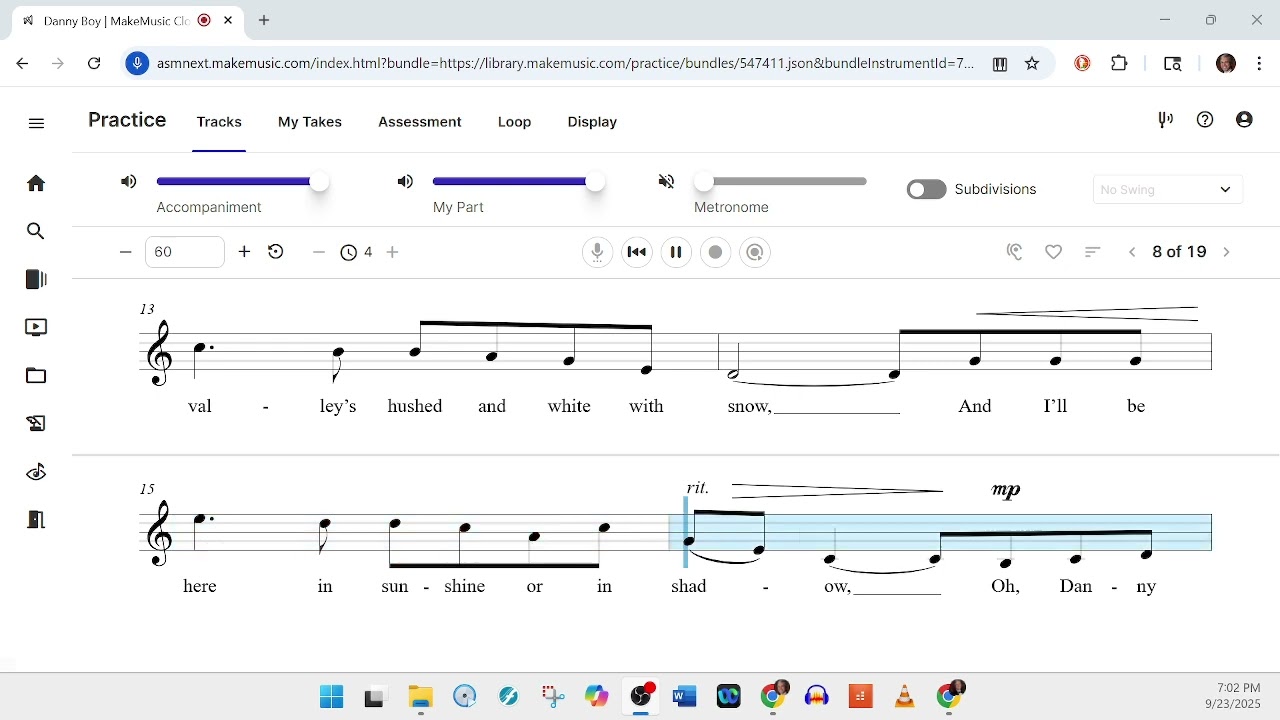Go to the next page arrow
The height and width of the screenshot is (720, 1280).
point(1226,252)
